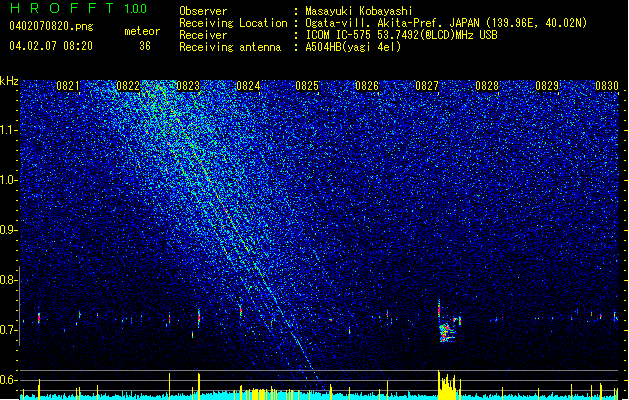Click the bright meteor echo burst near 0827

[x=447, y=332]
